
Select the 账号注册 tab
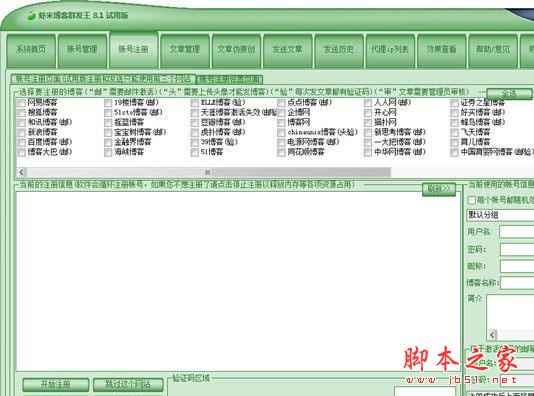[x=134, y=49]
